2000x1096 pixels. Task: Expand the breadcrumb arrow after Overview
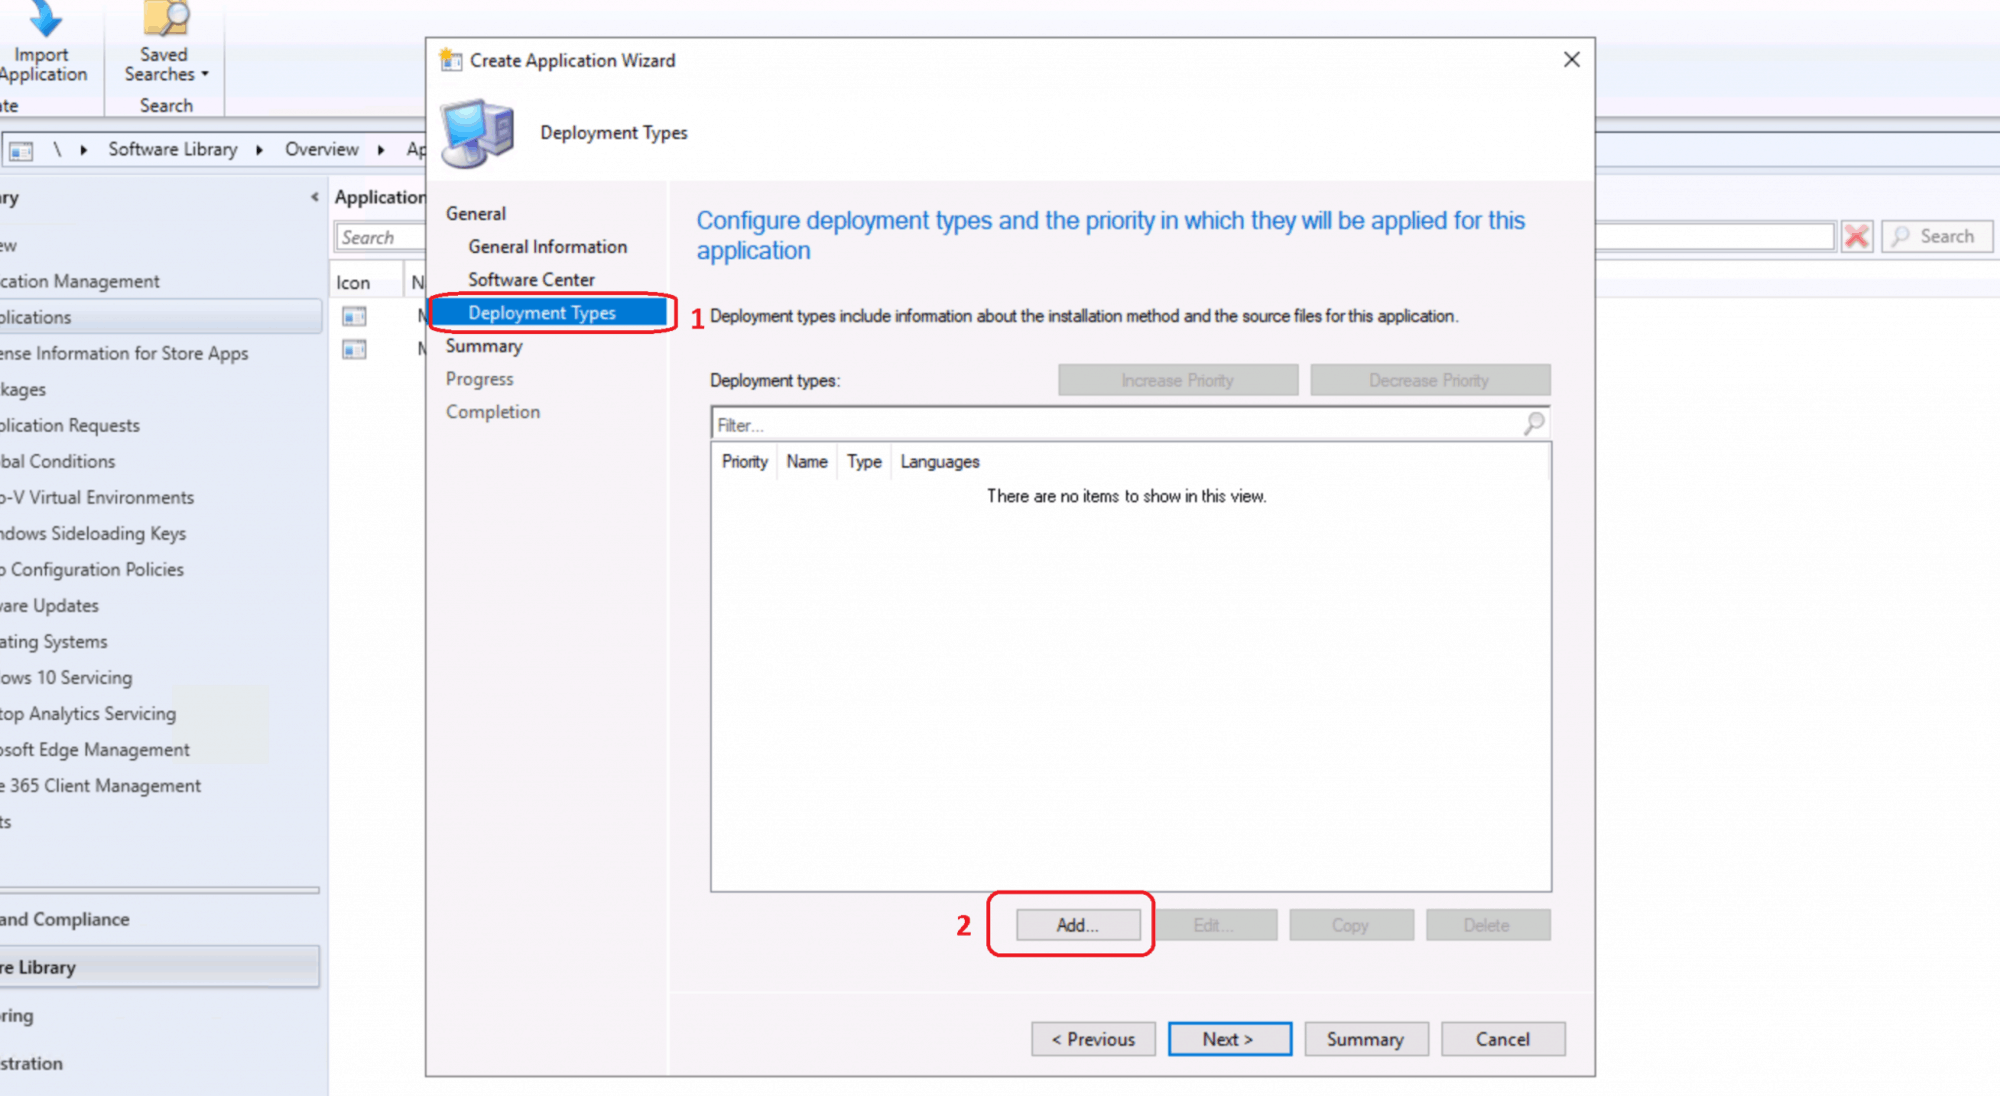pyautogui.click(x=381, y=149)
